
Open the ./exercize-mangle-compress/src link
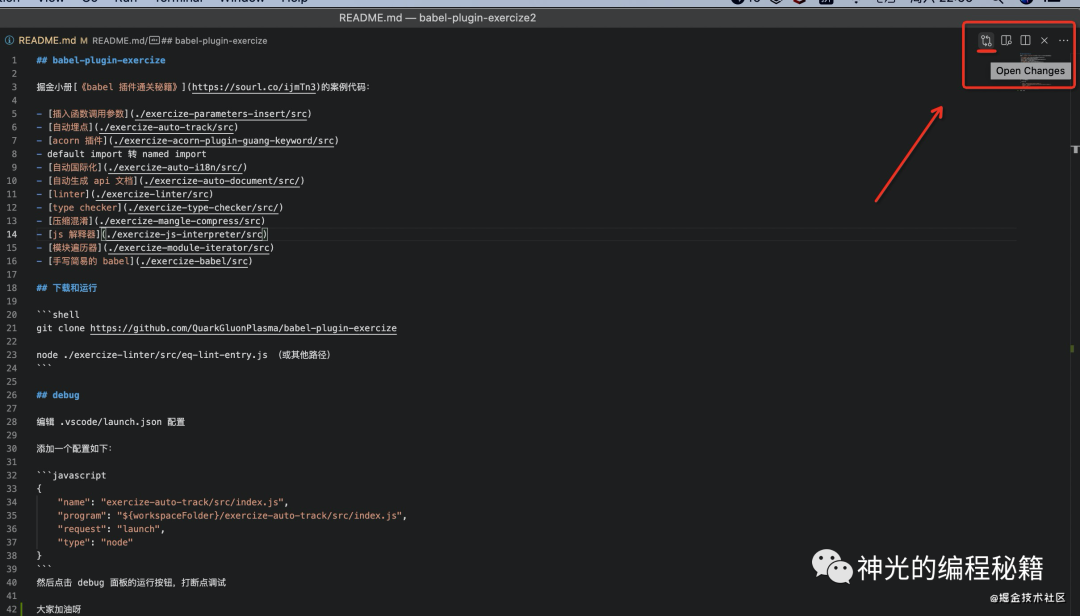179,221
